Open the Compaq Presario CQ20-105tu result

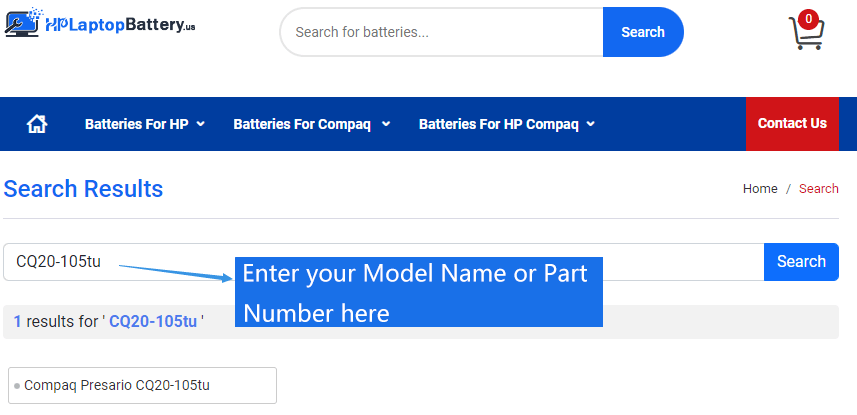[117, 385]
